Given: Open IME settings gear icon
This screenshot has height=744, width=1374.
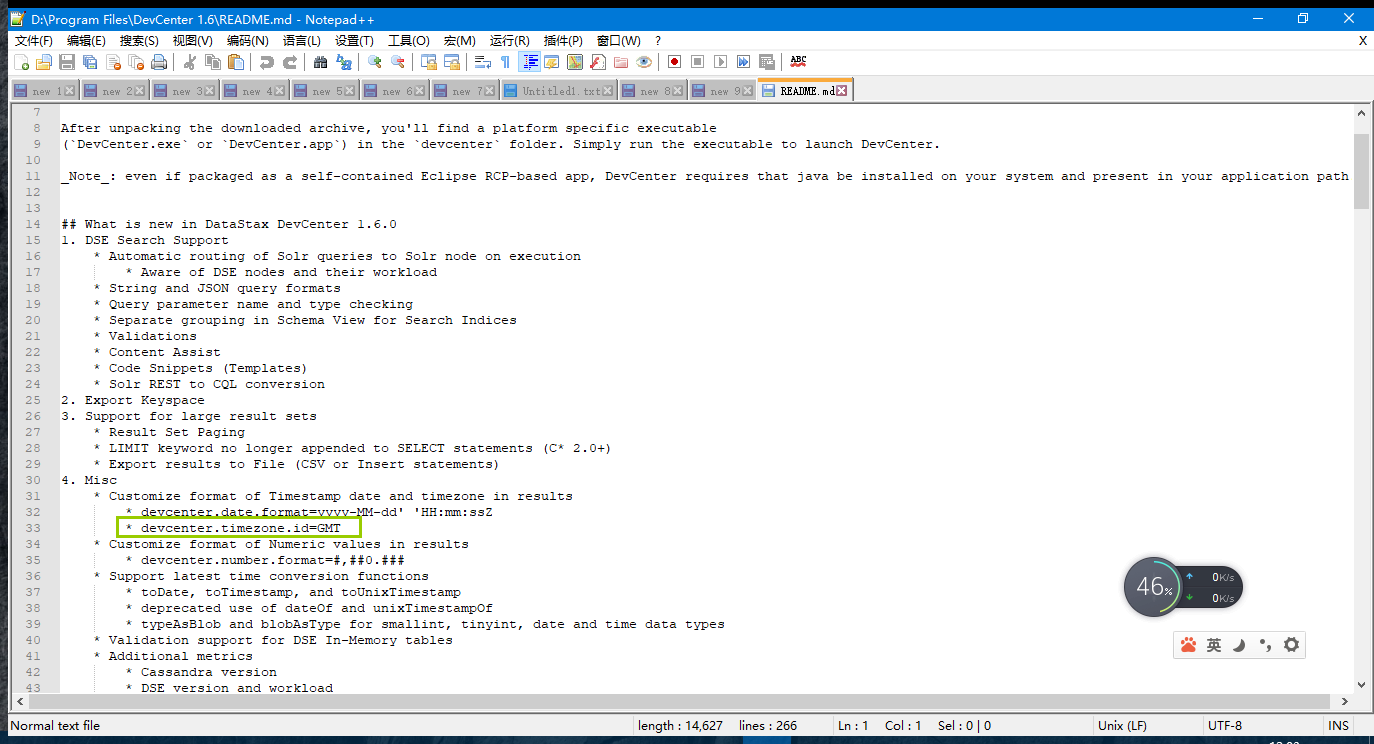Looking at the screenshot, I should click(1291, 645).
